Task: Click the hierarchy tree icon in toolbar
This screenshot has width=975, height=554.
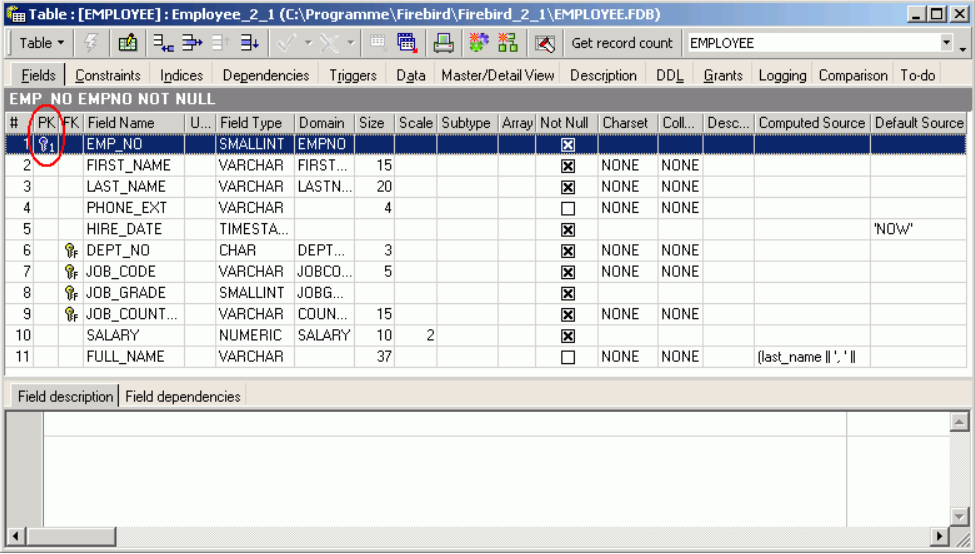Action: tap(507, 43)
